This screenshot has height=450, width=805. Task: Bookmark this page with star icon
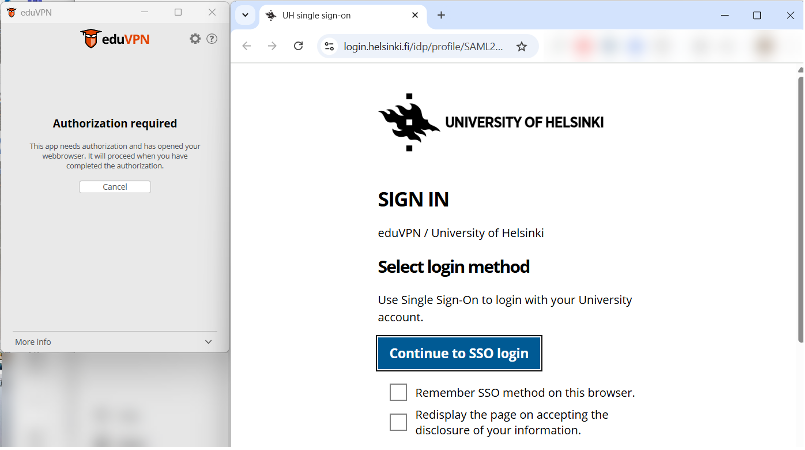(522, 47)
